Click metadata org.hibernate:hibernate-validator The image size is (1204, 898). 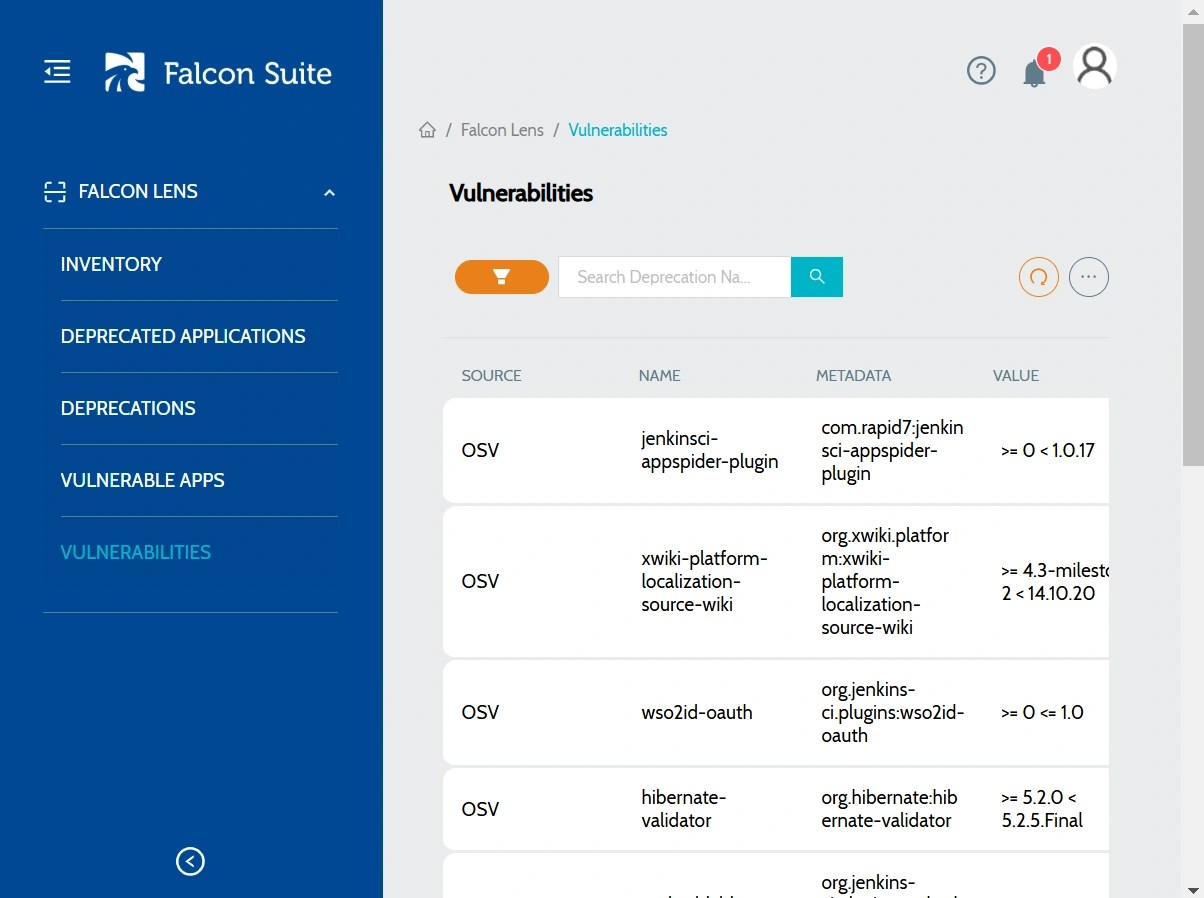pos(889,809)
